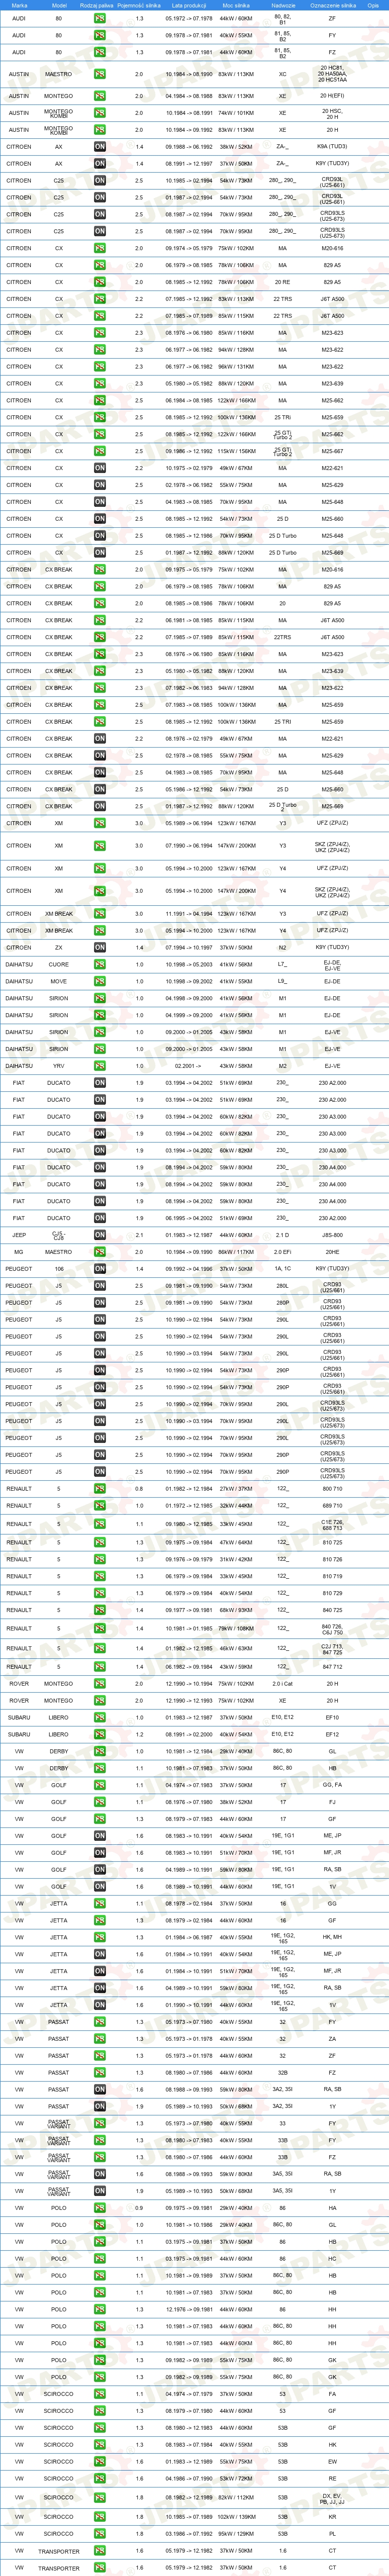
Task: Select engine code 800 710 cell
Action: (332, 1488)
